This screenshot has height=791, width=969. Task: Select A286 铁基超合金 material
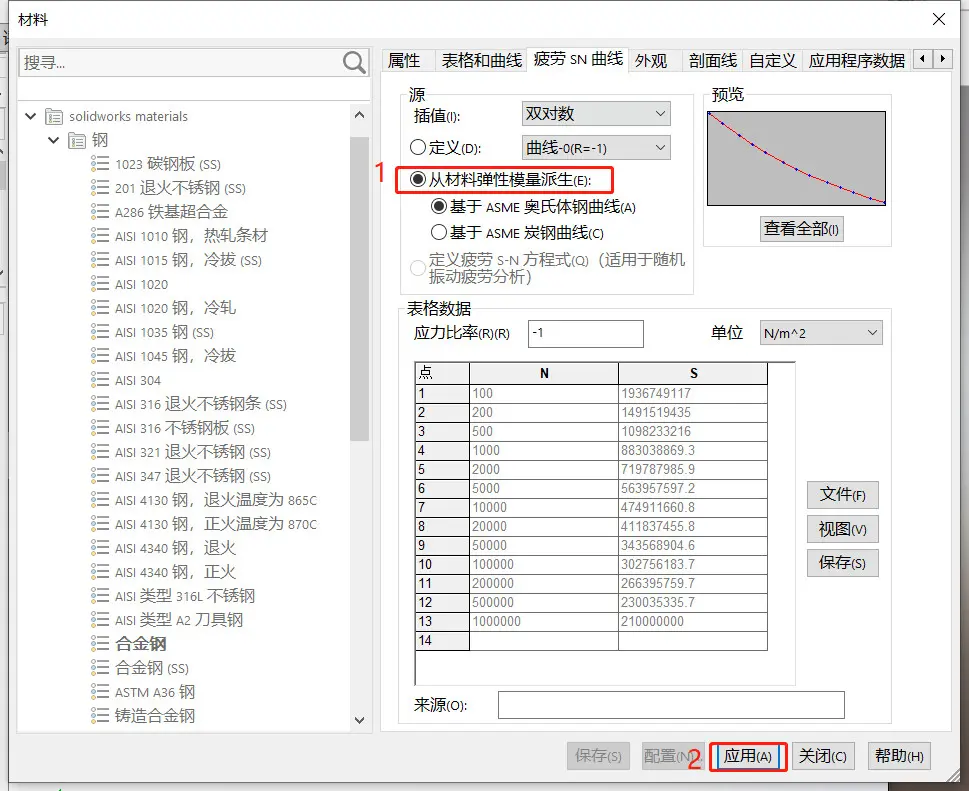pos(171,212)
